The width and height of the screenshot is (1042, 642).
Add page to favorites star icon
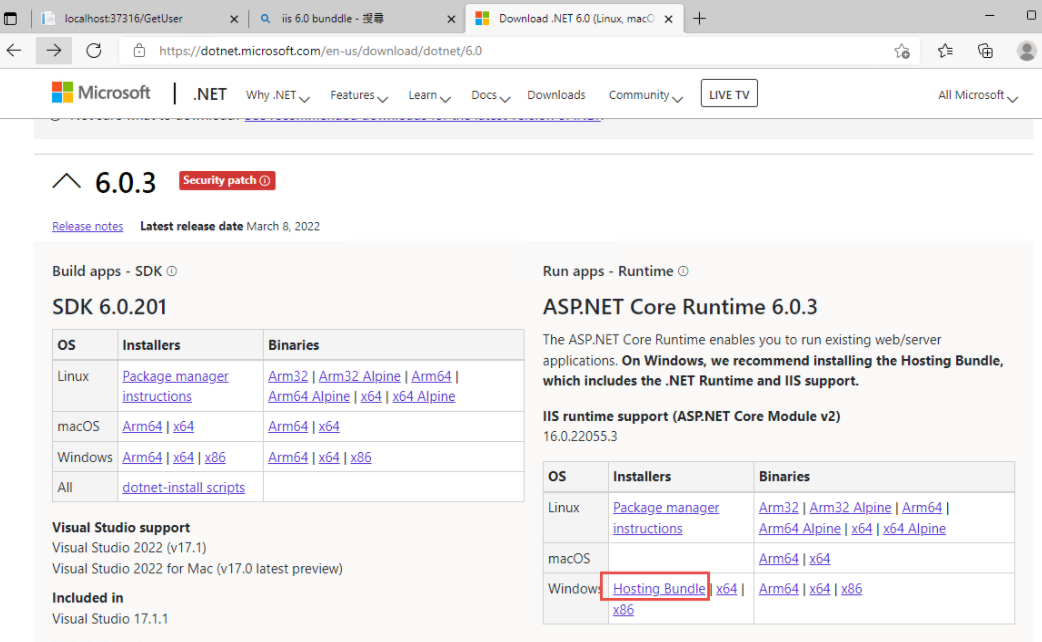(902, 51)
